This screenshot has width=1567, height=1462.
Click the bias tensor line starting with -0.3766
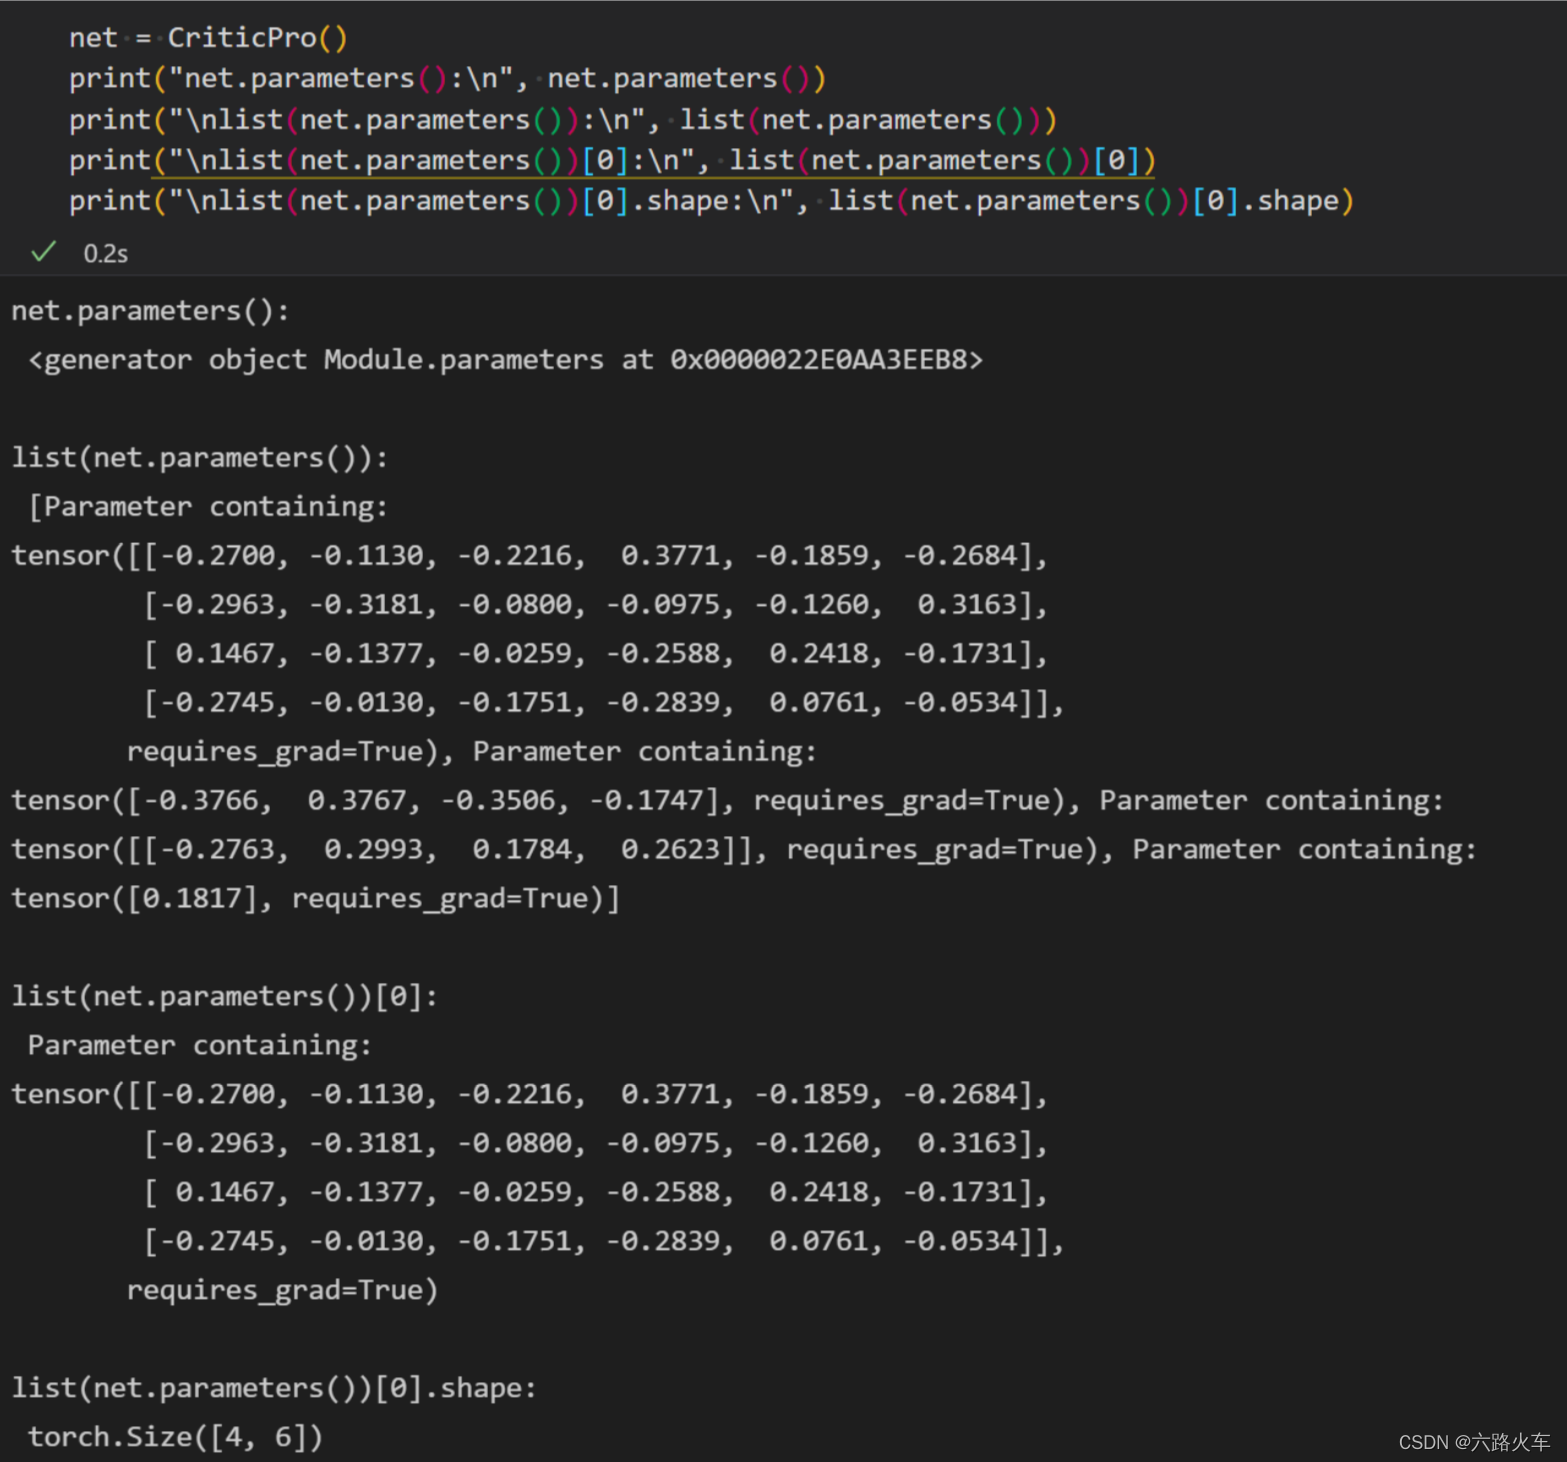point(727,801)
